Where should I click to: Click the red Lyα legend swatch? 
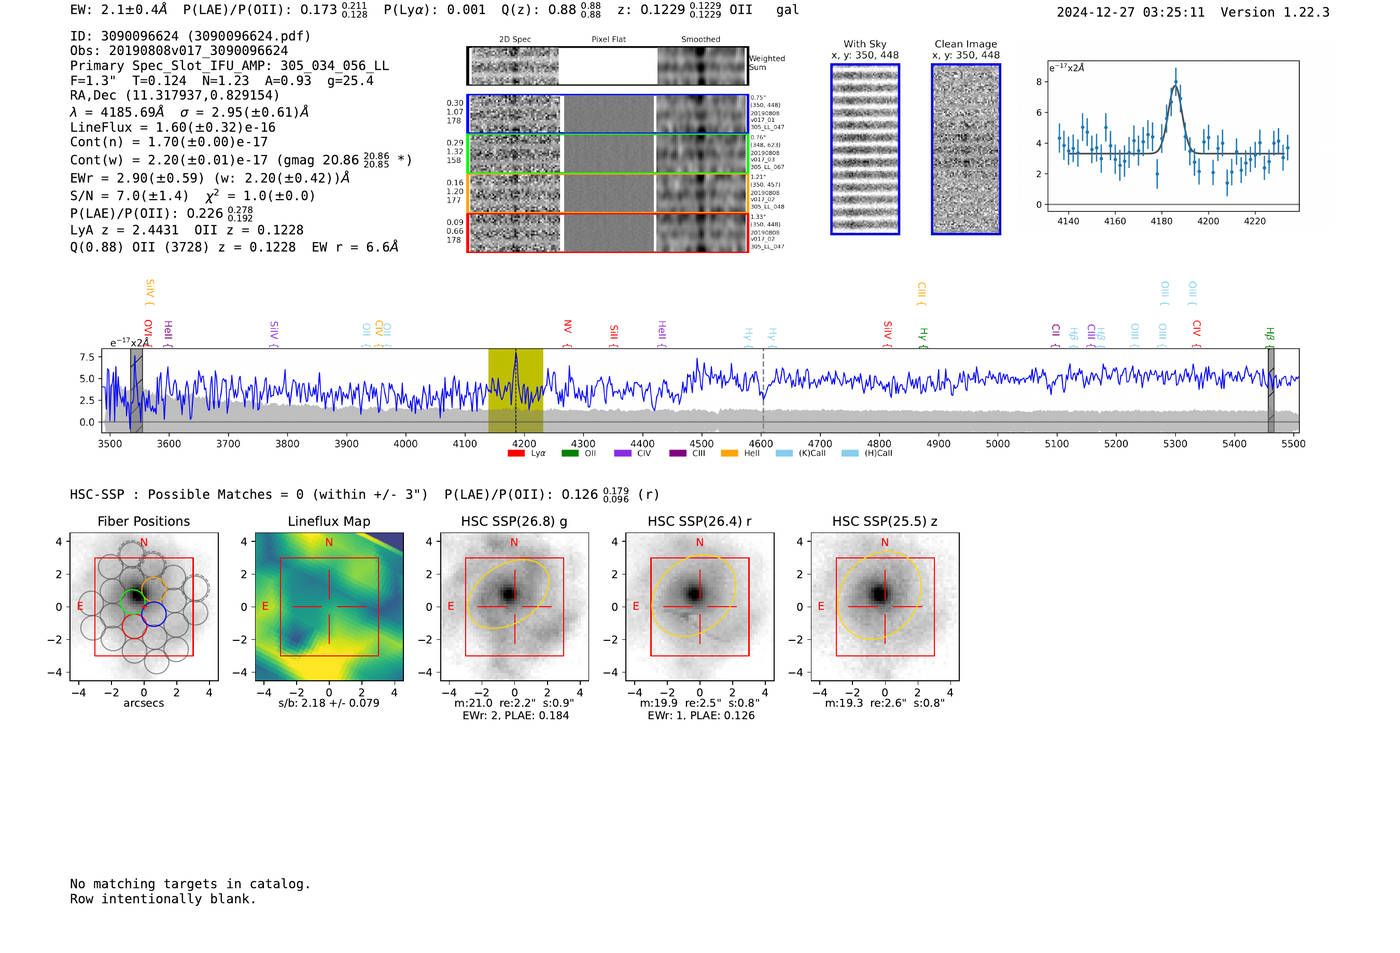point(516,454)
